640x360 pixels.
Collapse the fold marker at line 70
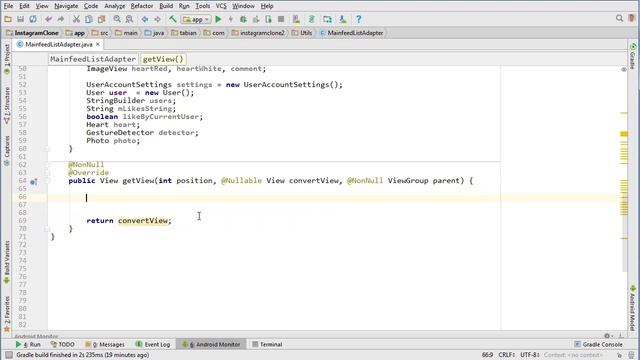[47, 229]
